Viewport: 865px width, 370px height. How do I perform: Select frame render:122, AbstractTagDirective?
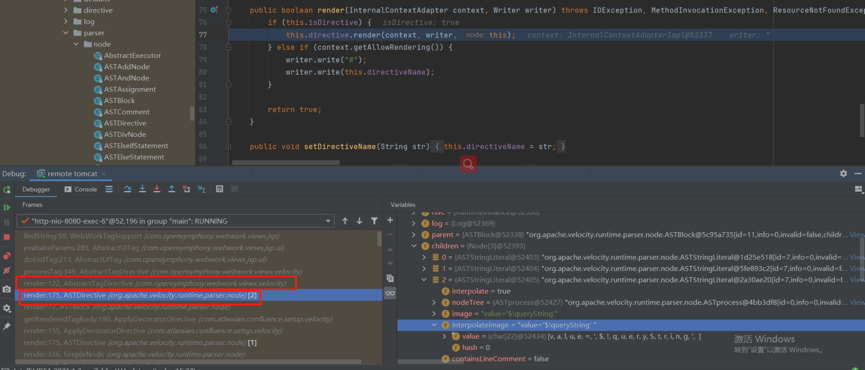click(x=155, y=283)
